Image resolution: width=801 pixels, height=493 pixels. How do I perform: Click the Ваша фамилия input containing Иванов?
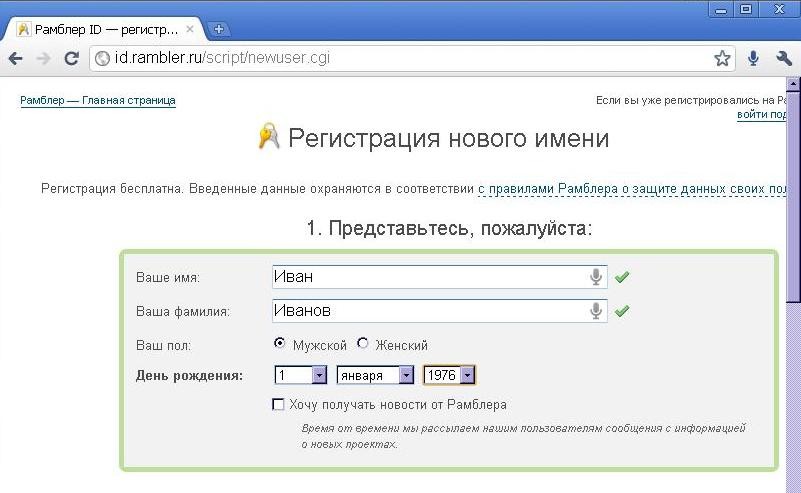440,311
